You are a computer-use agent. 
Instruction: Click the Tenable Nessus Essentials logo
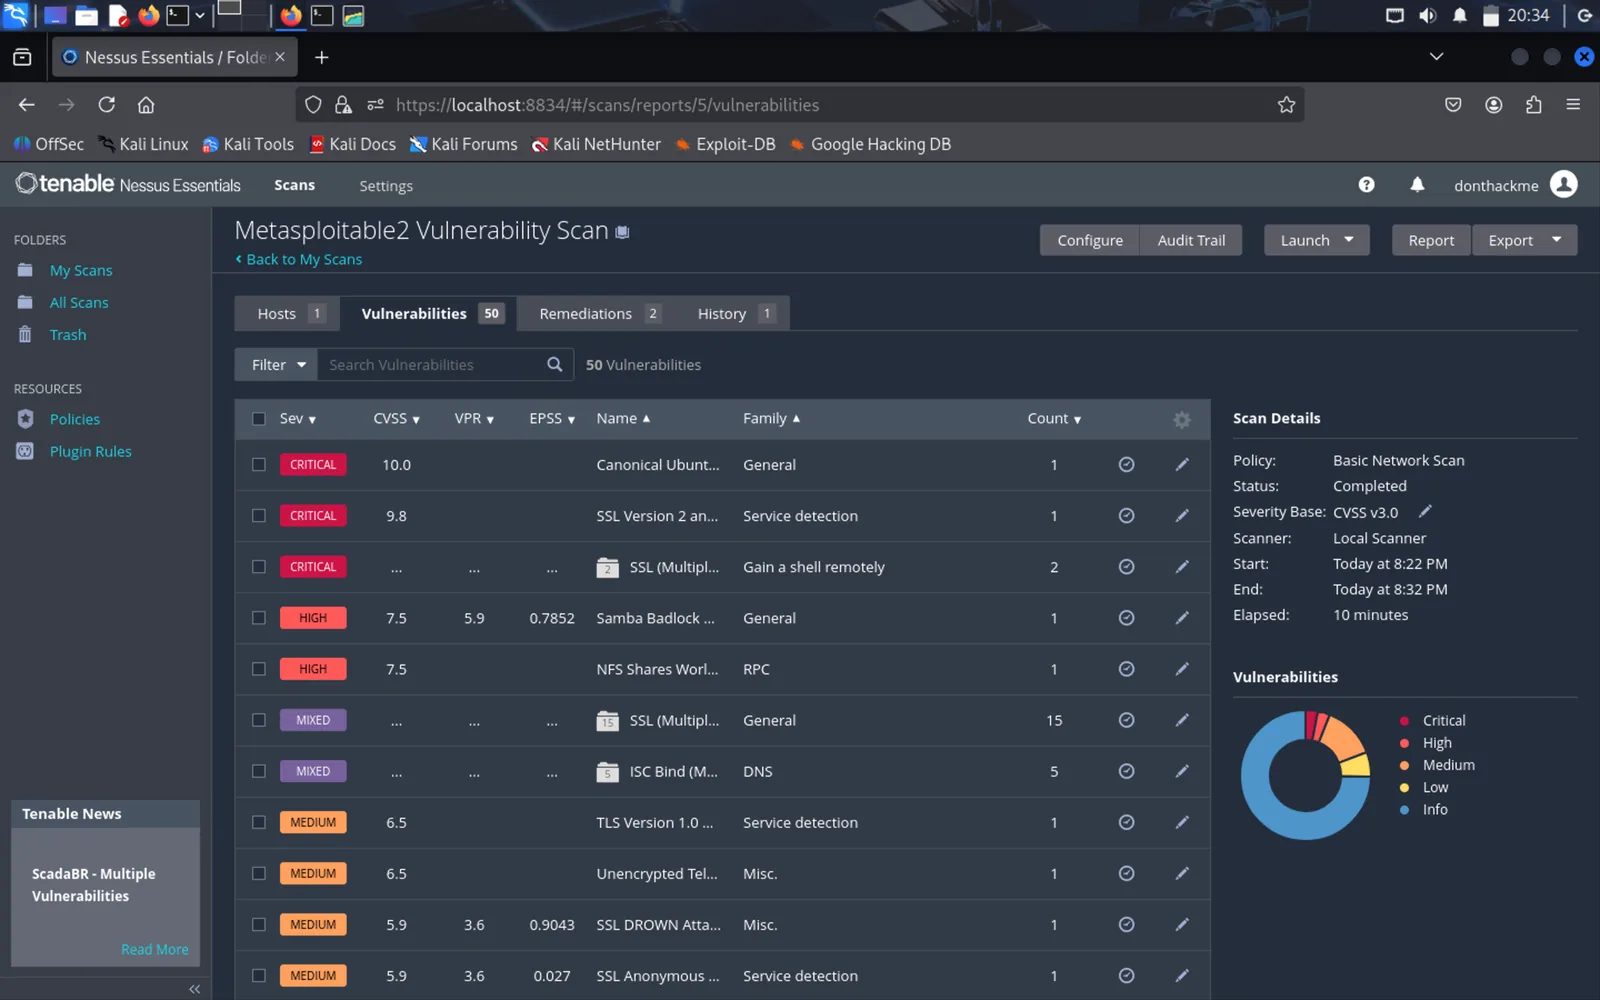click(128, 184)
